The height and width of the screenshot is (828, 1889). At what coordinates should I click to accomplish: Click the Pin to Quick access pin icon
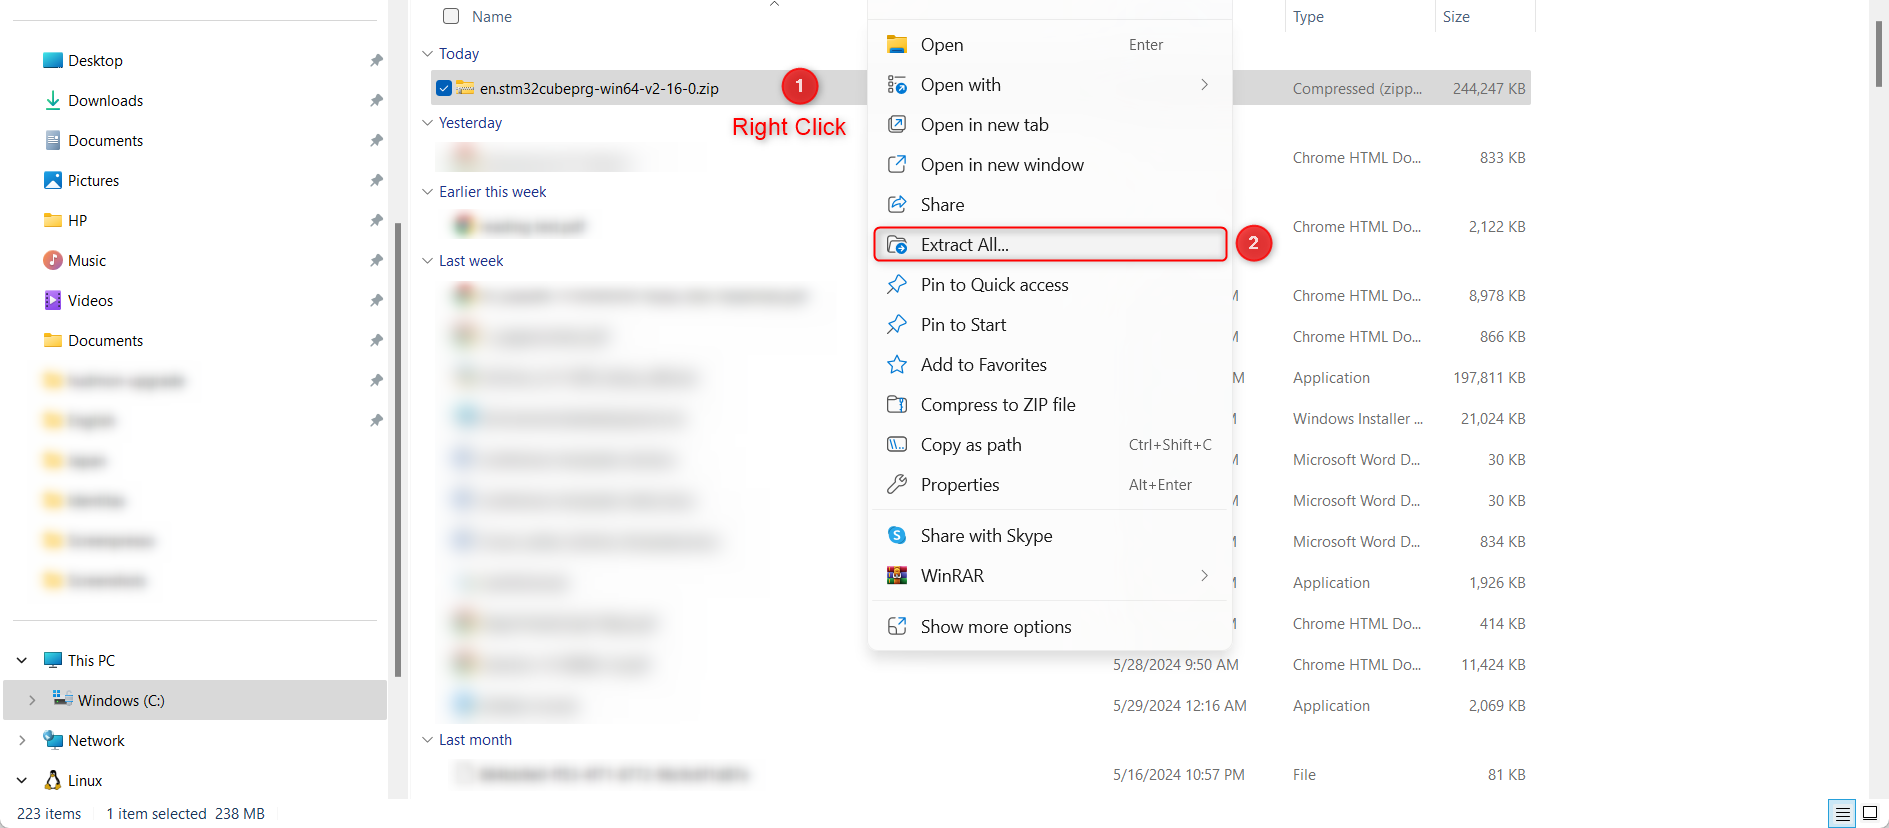[x=897, y=285]
